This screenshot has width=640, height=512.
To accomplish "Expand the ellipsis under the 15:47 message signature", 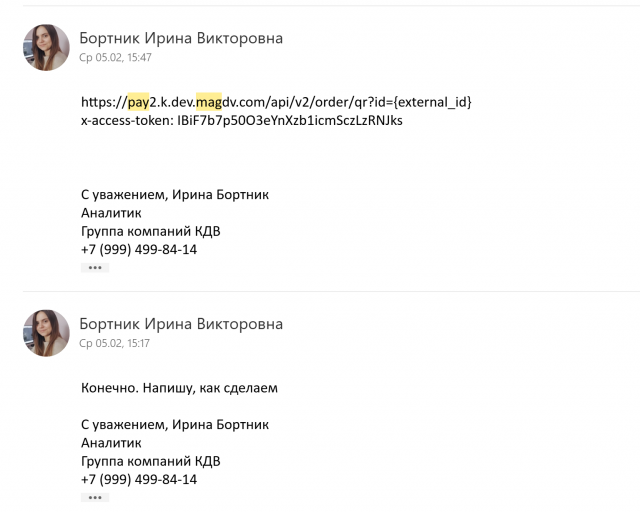I will point(94,268).
